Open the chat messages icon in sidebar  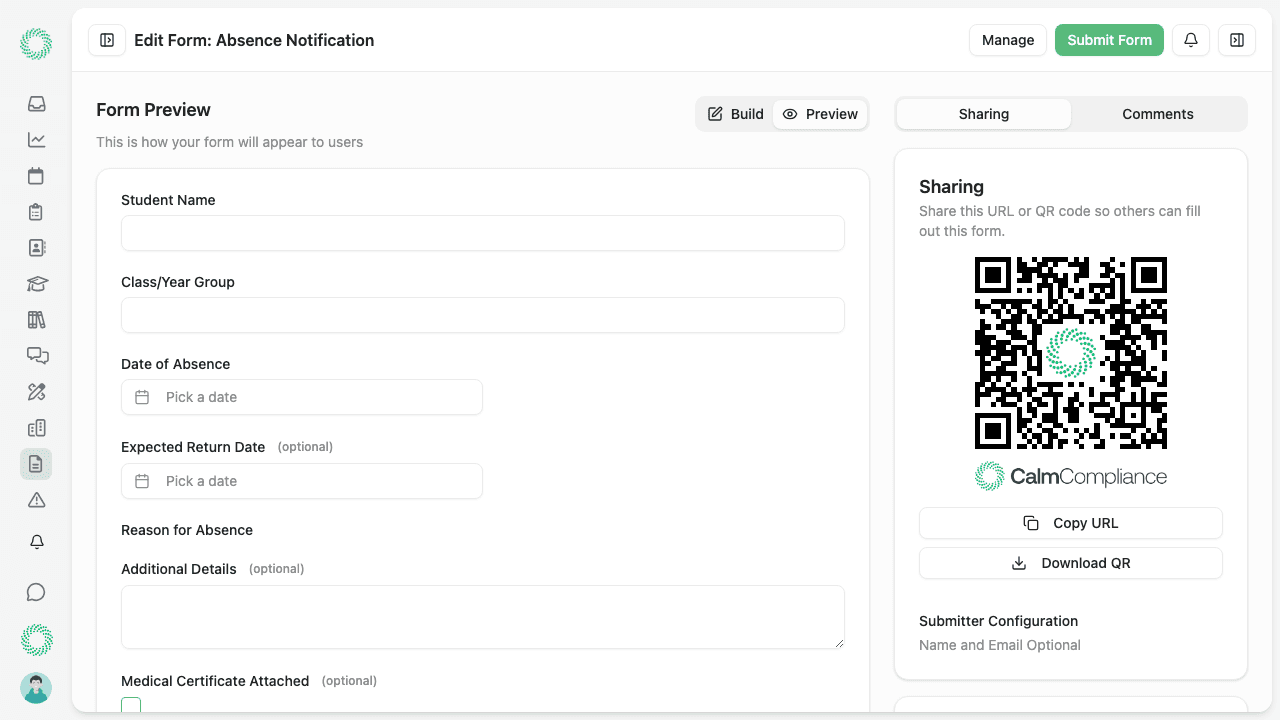pos(35,355)
